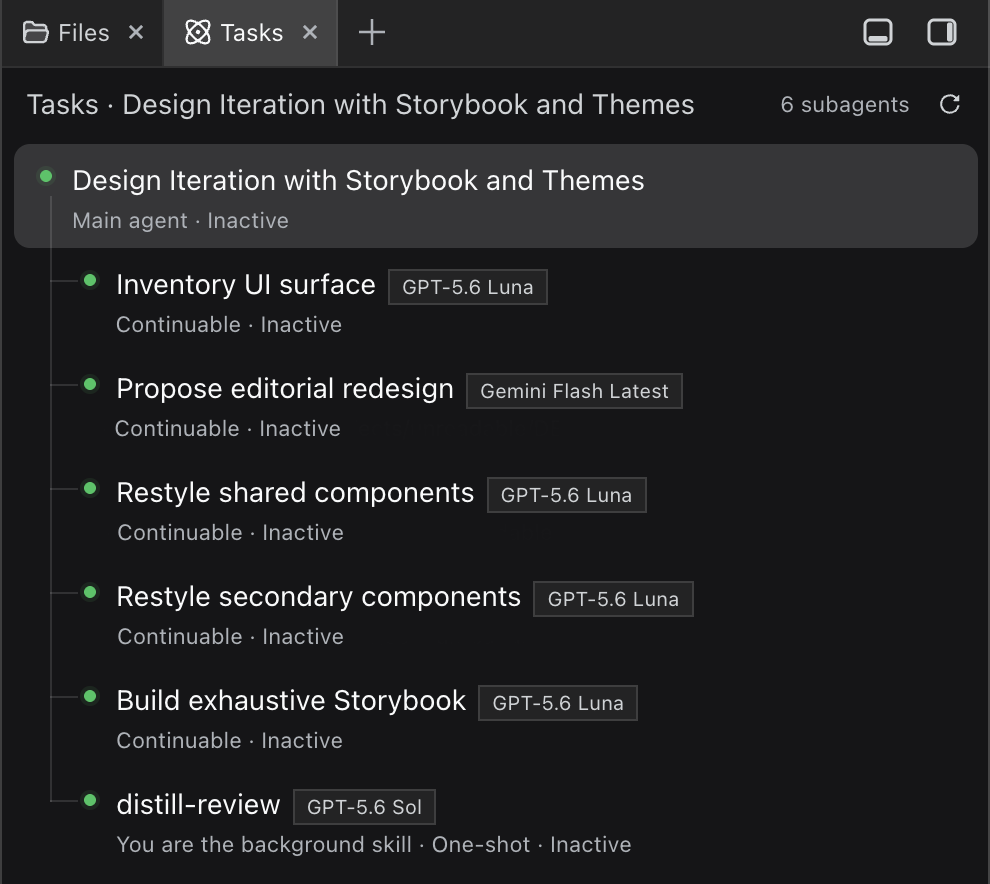Close the Files tab
The image size is (990, 884).
point(136,32)
